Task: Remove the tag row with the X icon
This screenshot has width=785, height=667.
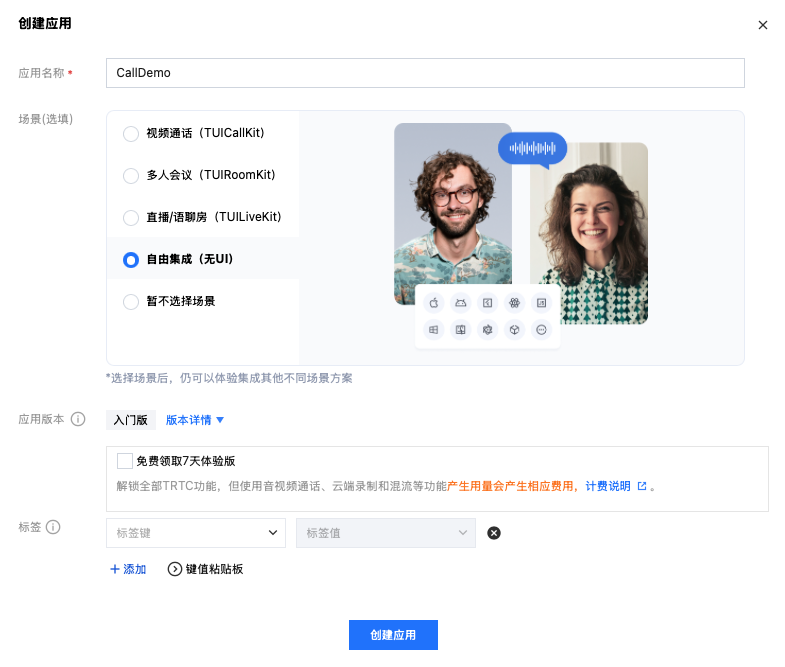Action: [x=494, y=533]
